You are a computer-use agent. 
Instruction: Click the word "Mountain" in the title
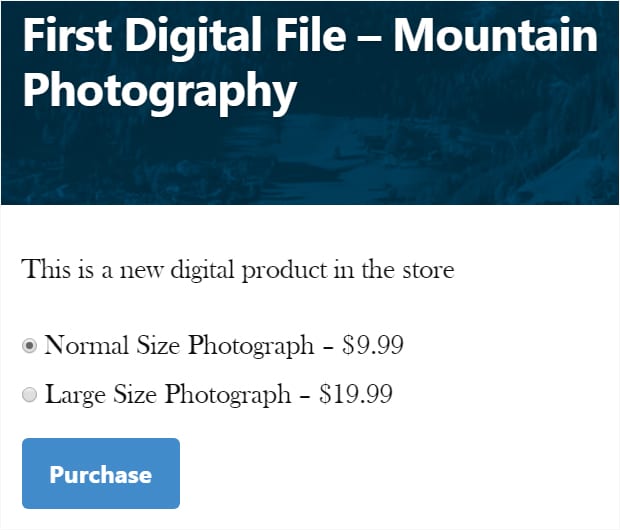[x=495, y=35]
